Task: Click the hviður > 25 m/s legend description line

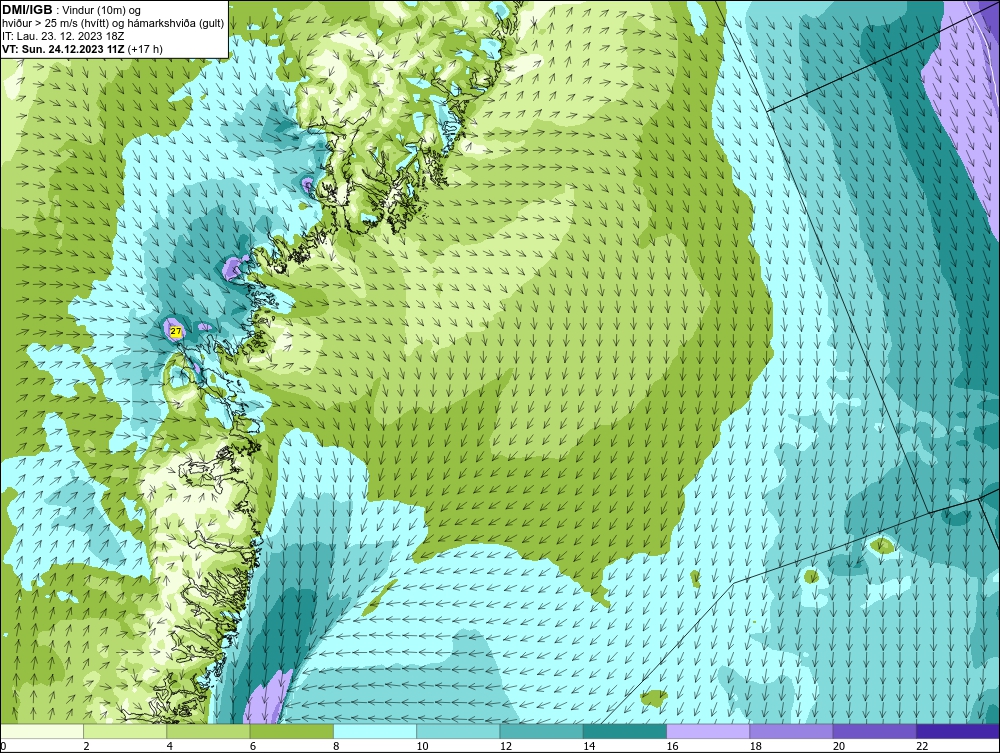Action: click(113, 24)
